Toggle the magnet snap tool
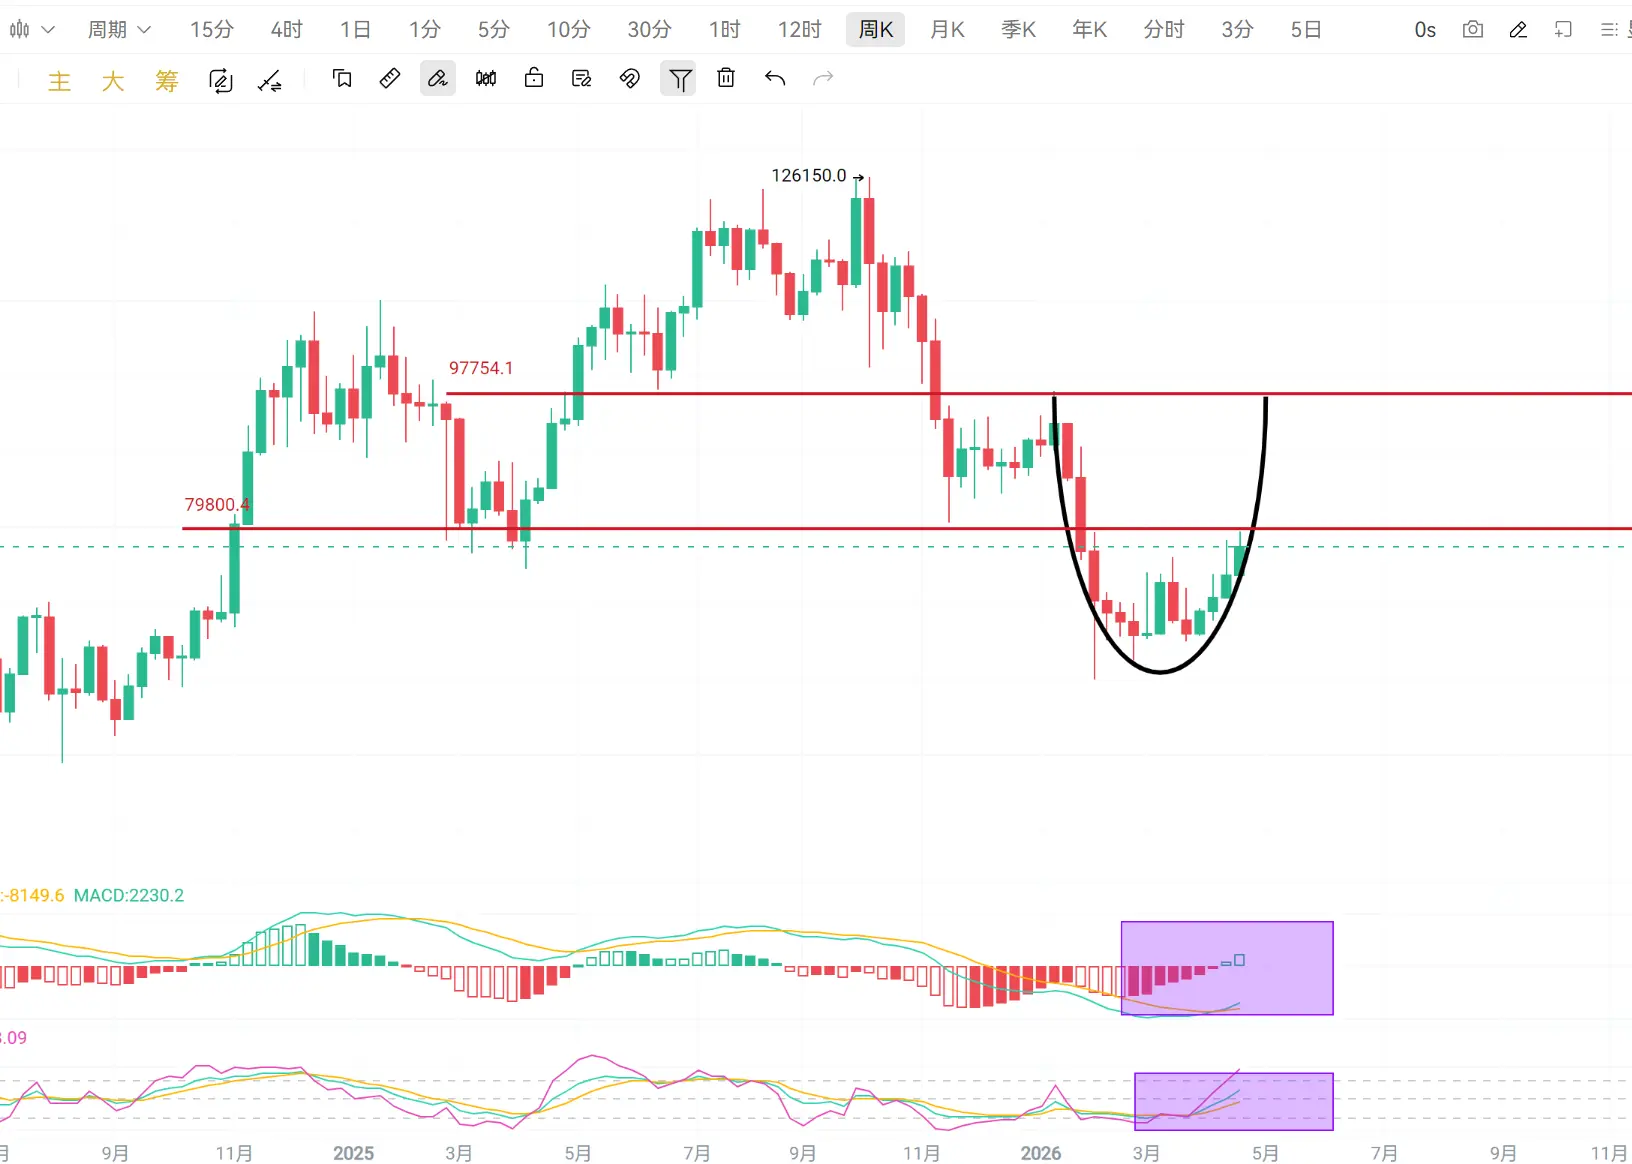Image resolution: width=1632 pixels, height=1164 pixels. 630,78
